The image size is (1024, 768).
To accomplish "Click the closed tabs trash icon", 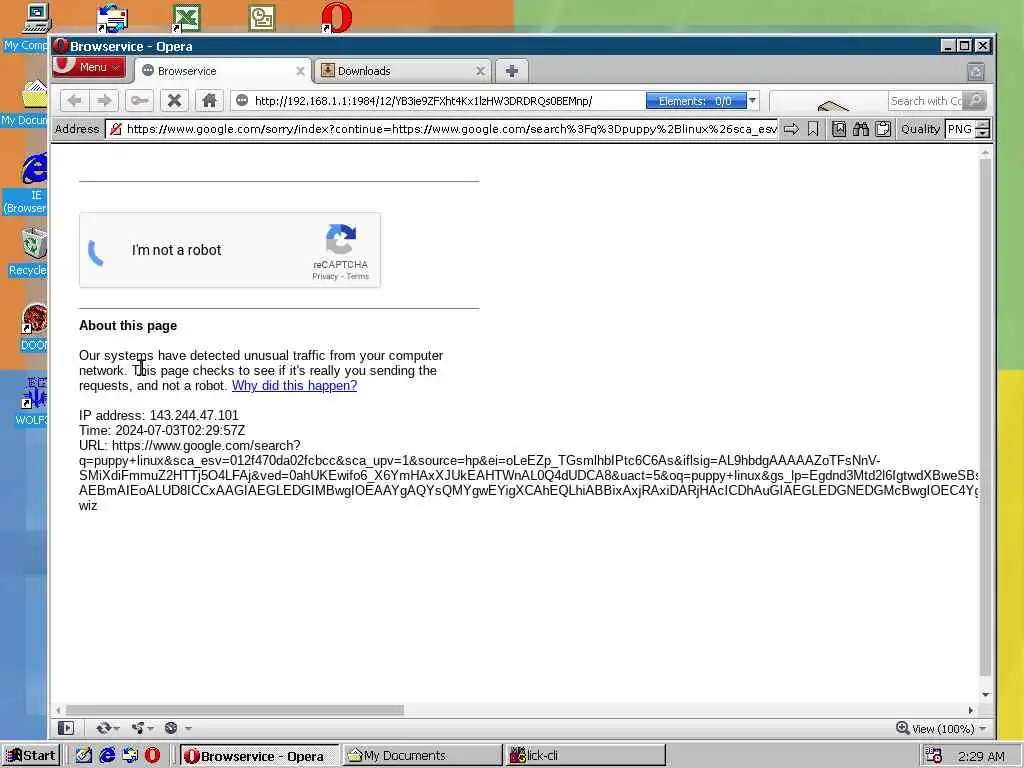I will pos(976,71).
